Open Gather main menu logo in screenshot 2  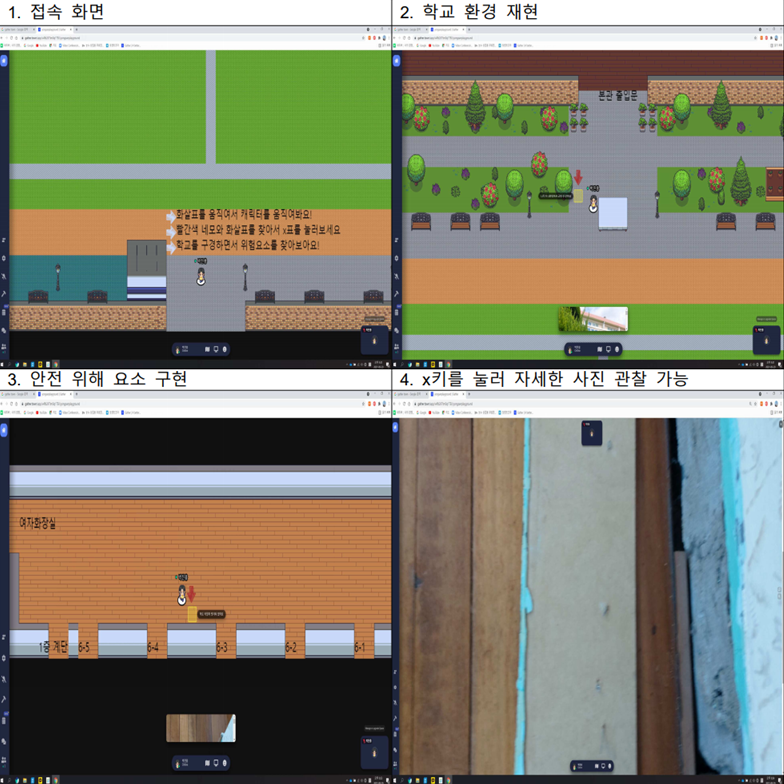click(x=396, y=60)
